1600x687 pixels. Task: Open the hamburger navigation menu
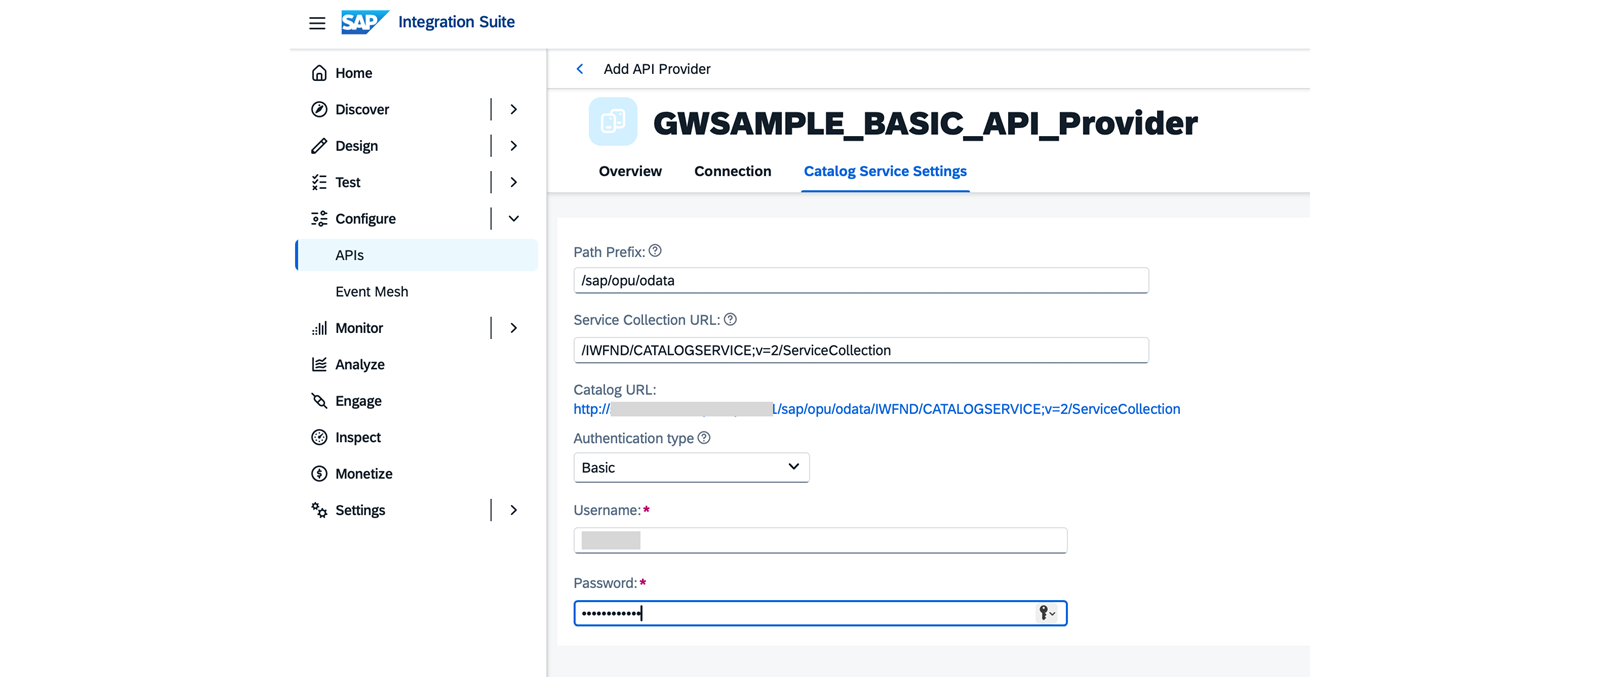coord(317,23)
